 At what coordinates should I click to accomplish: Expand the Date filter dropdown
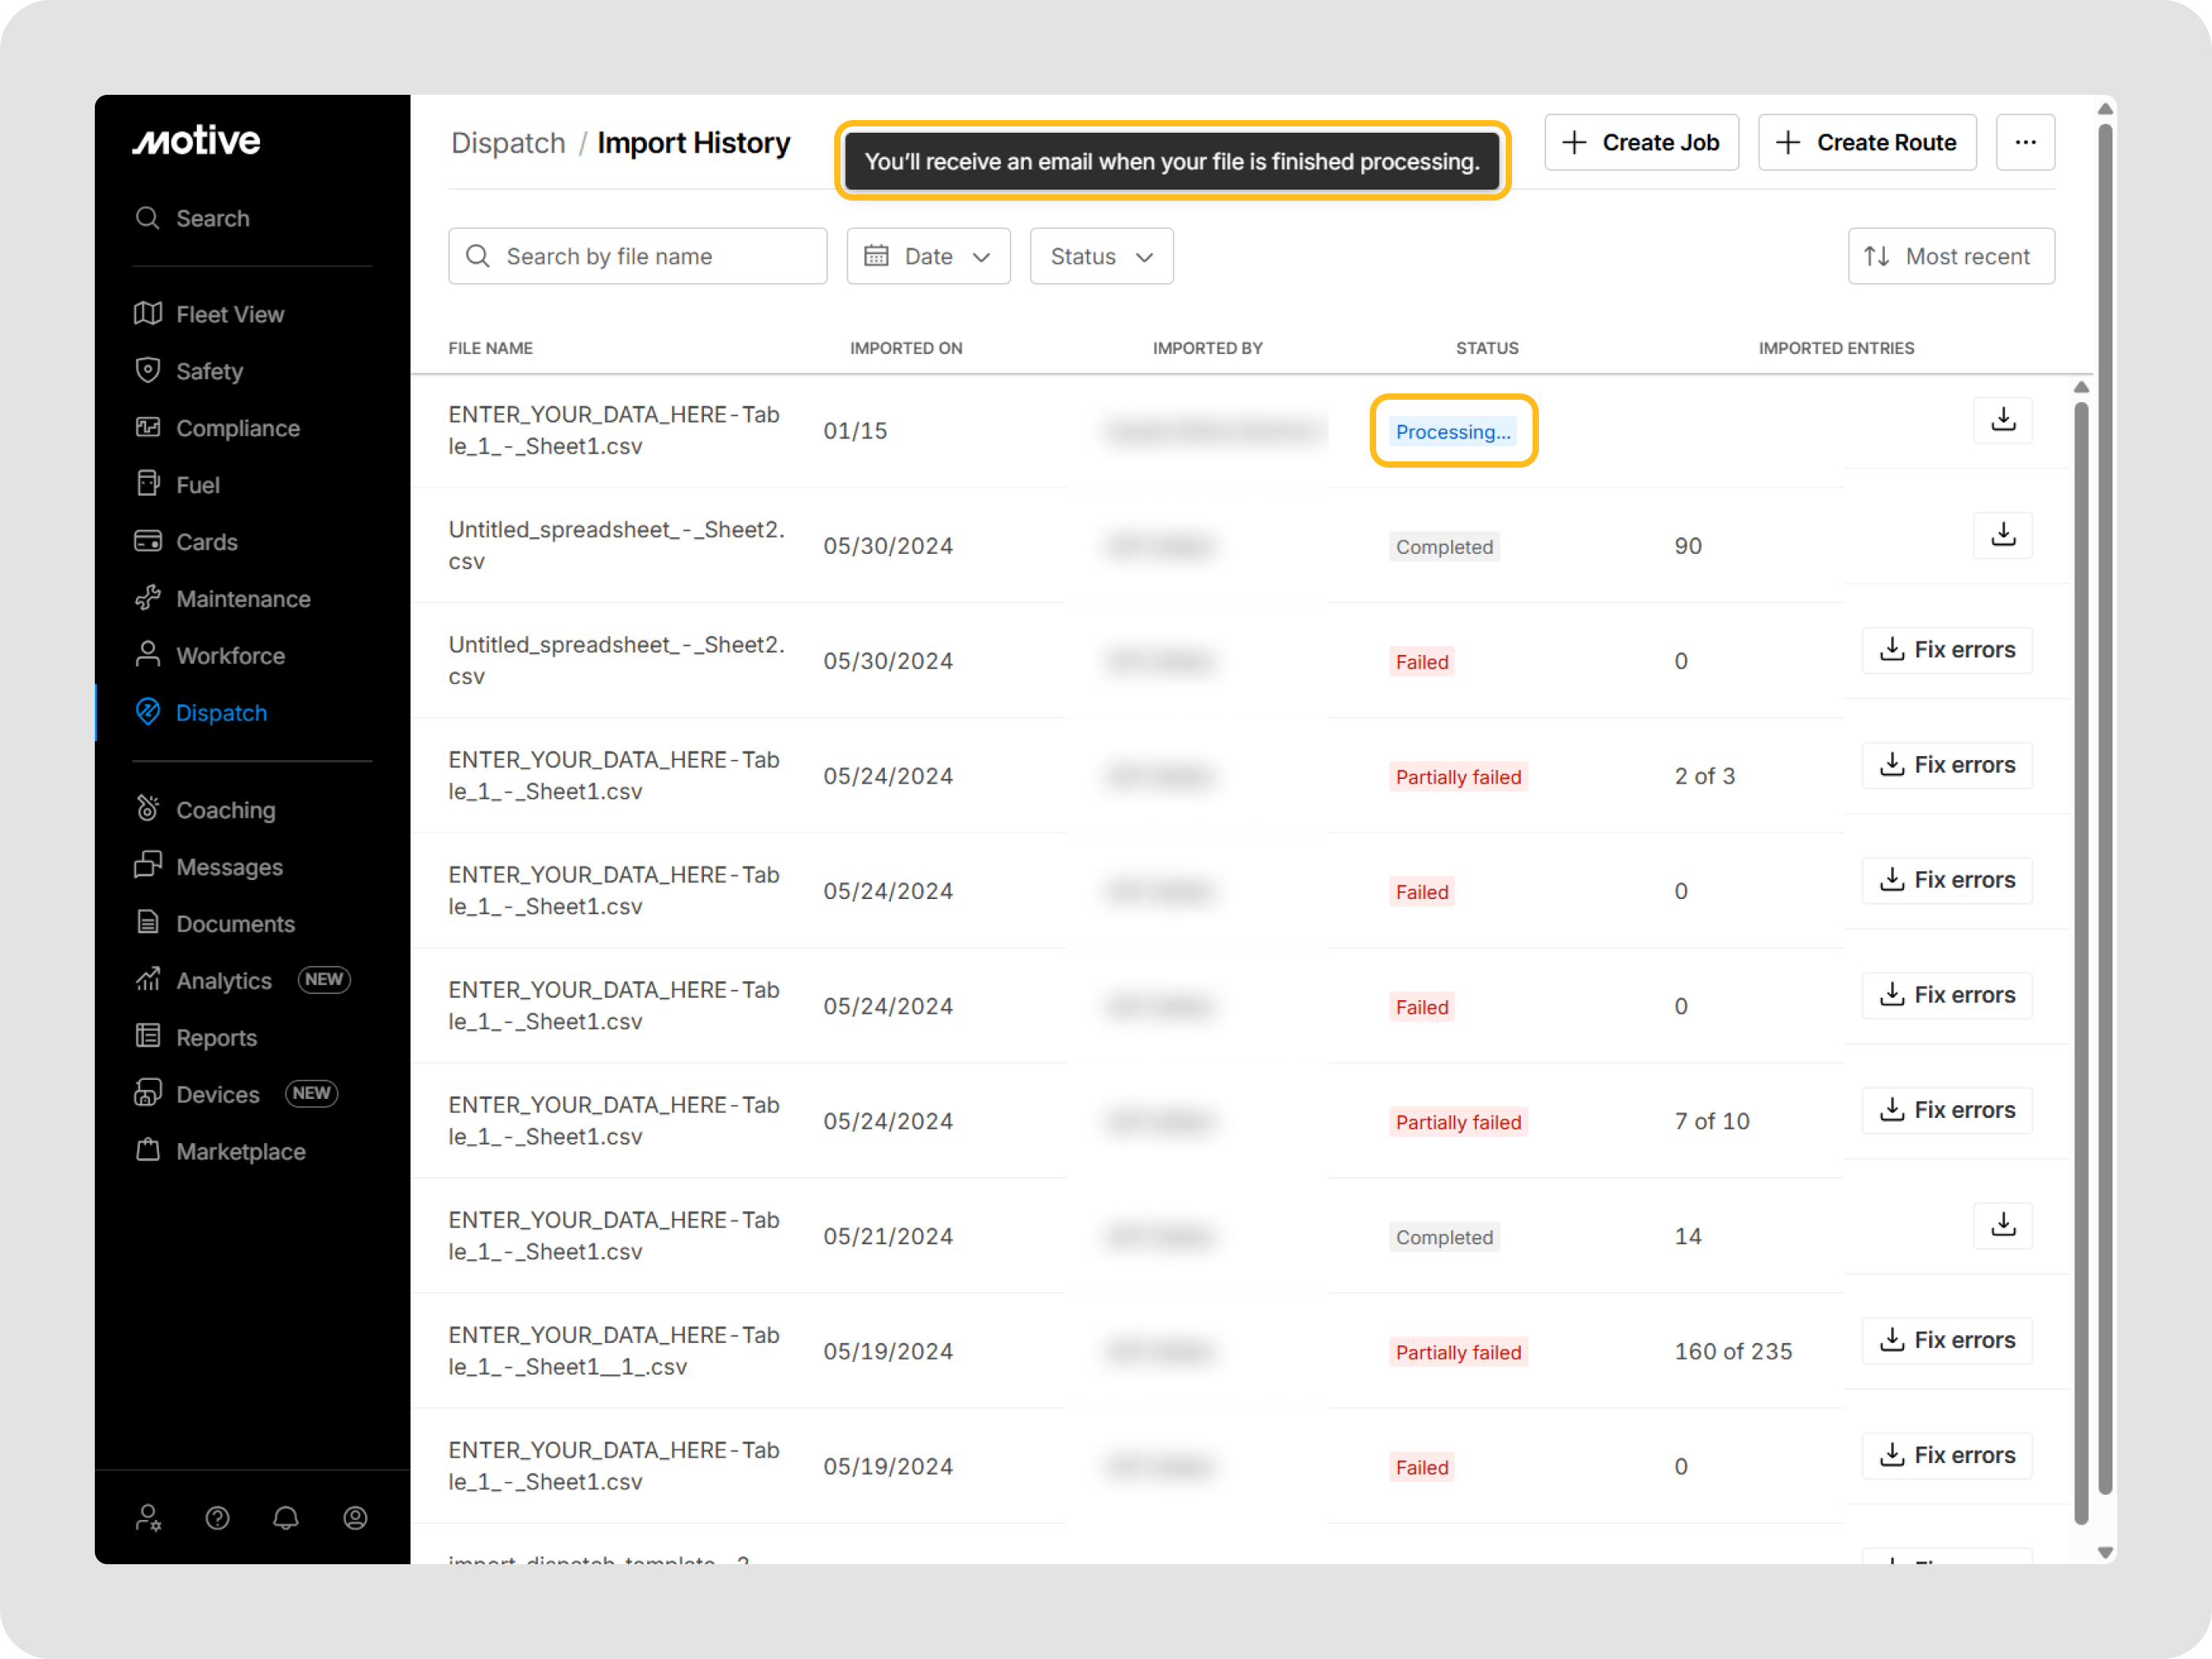[x=927, y=256]
